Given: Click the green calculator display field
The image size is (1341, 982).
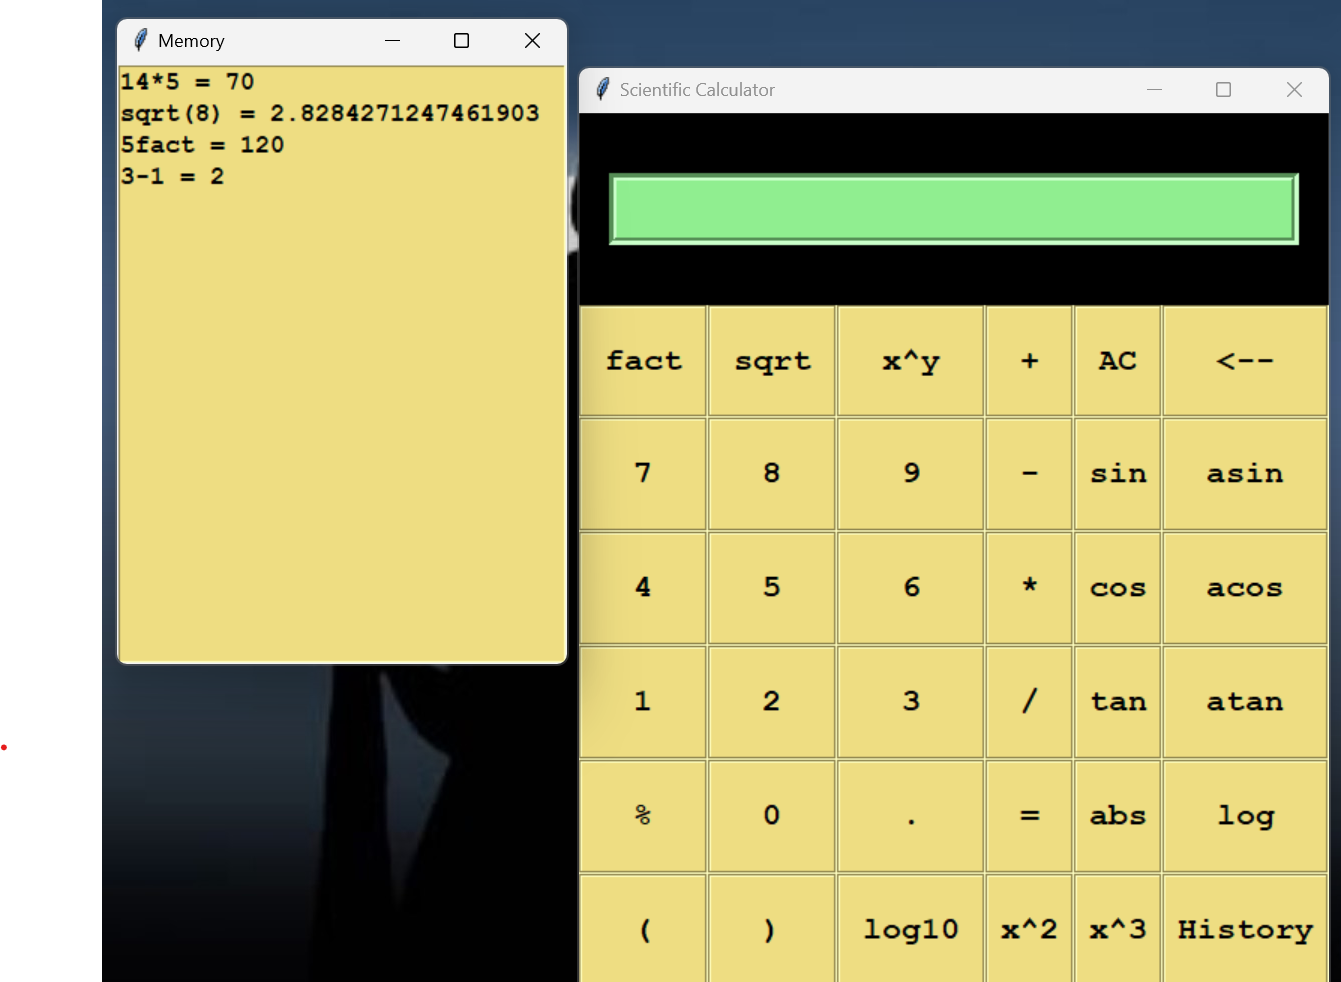Looking at the screenshot, I should click(953, 208).
